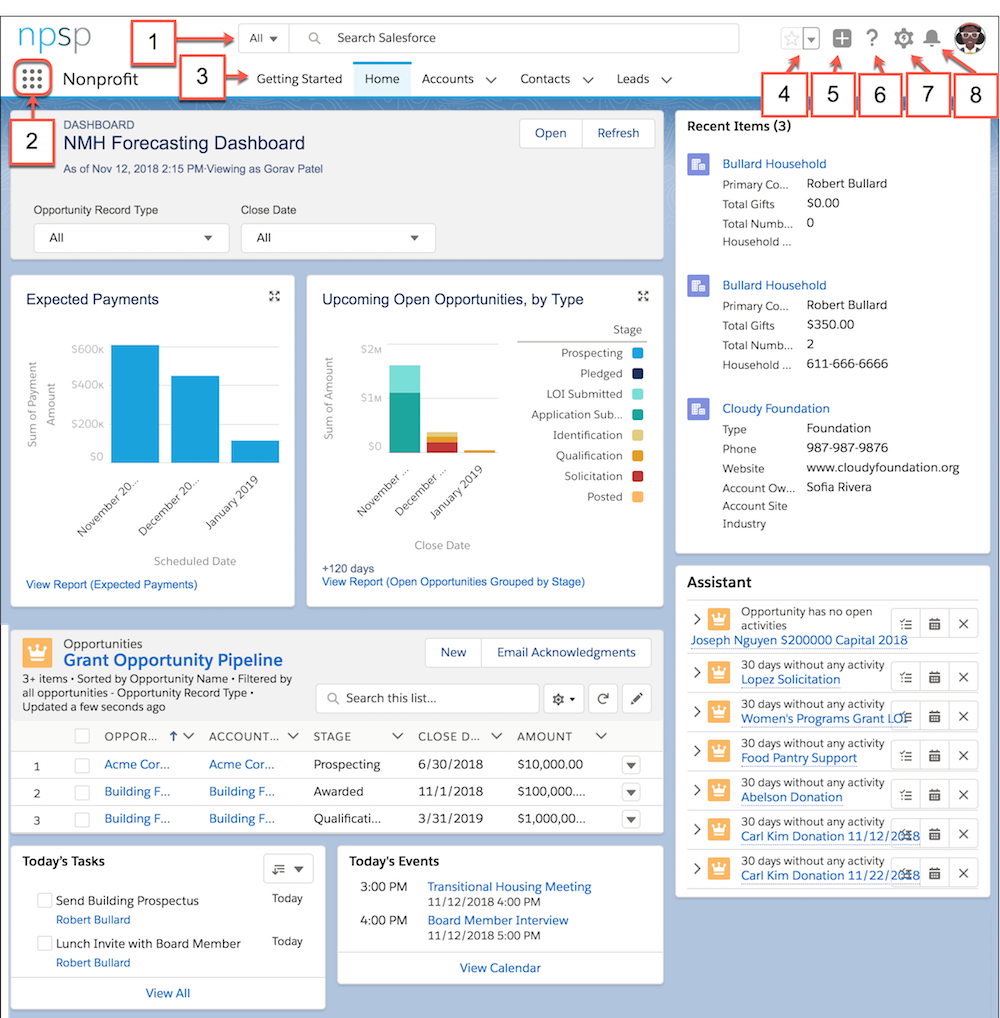The image size is (1000, 1018).
Task: Open the Transitional Housing Meeting event
Action: tap(509, 887)
